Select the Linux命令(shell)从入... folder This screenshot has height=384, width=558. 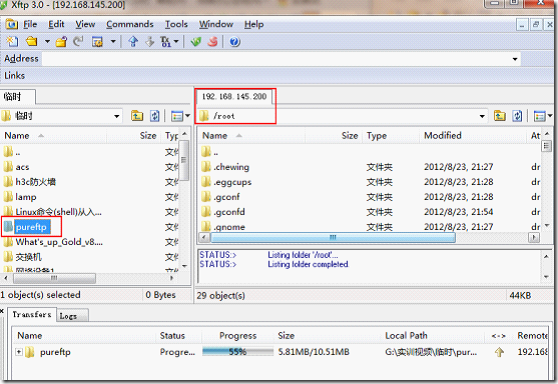pos(53,212)
